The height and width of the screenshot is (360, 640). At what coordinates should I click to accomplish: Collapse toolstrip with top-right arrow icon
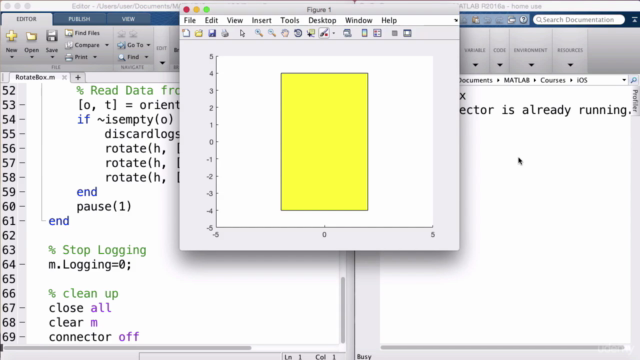(635, 20)
